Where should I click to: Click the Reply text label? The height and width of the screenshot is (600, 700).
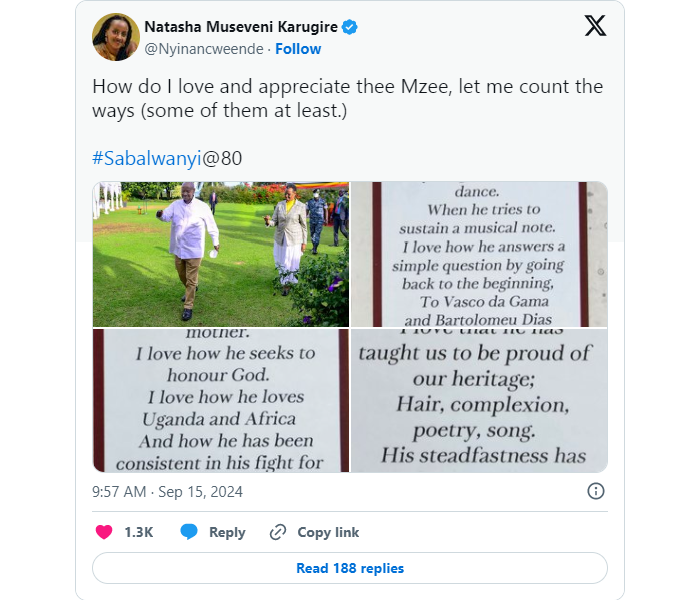pyautogui.click(x=227, y=532)
